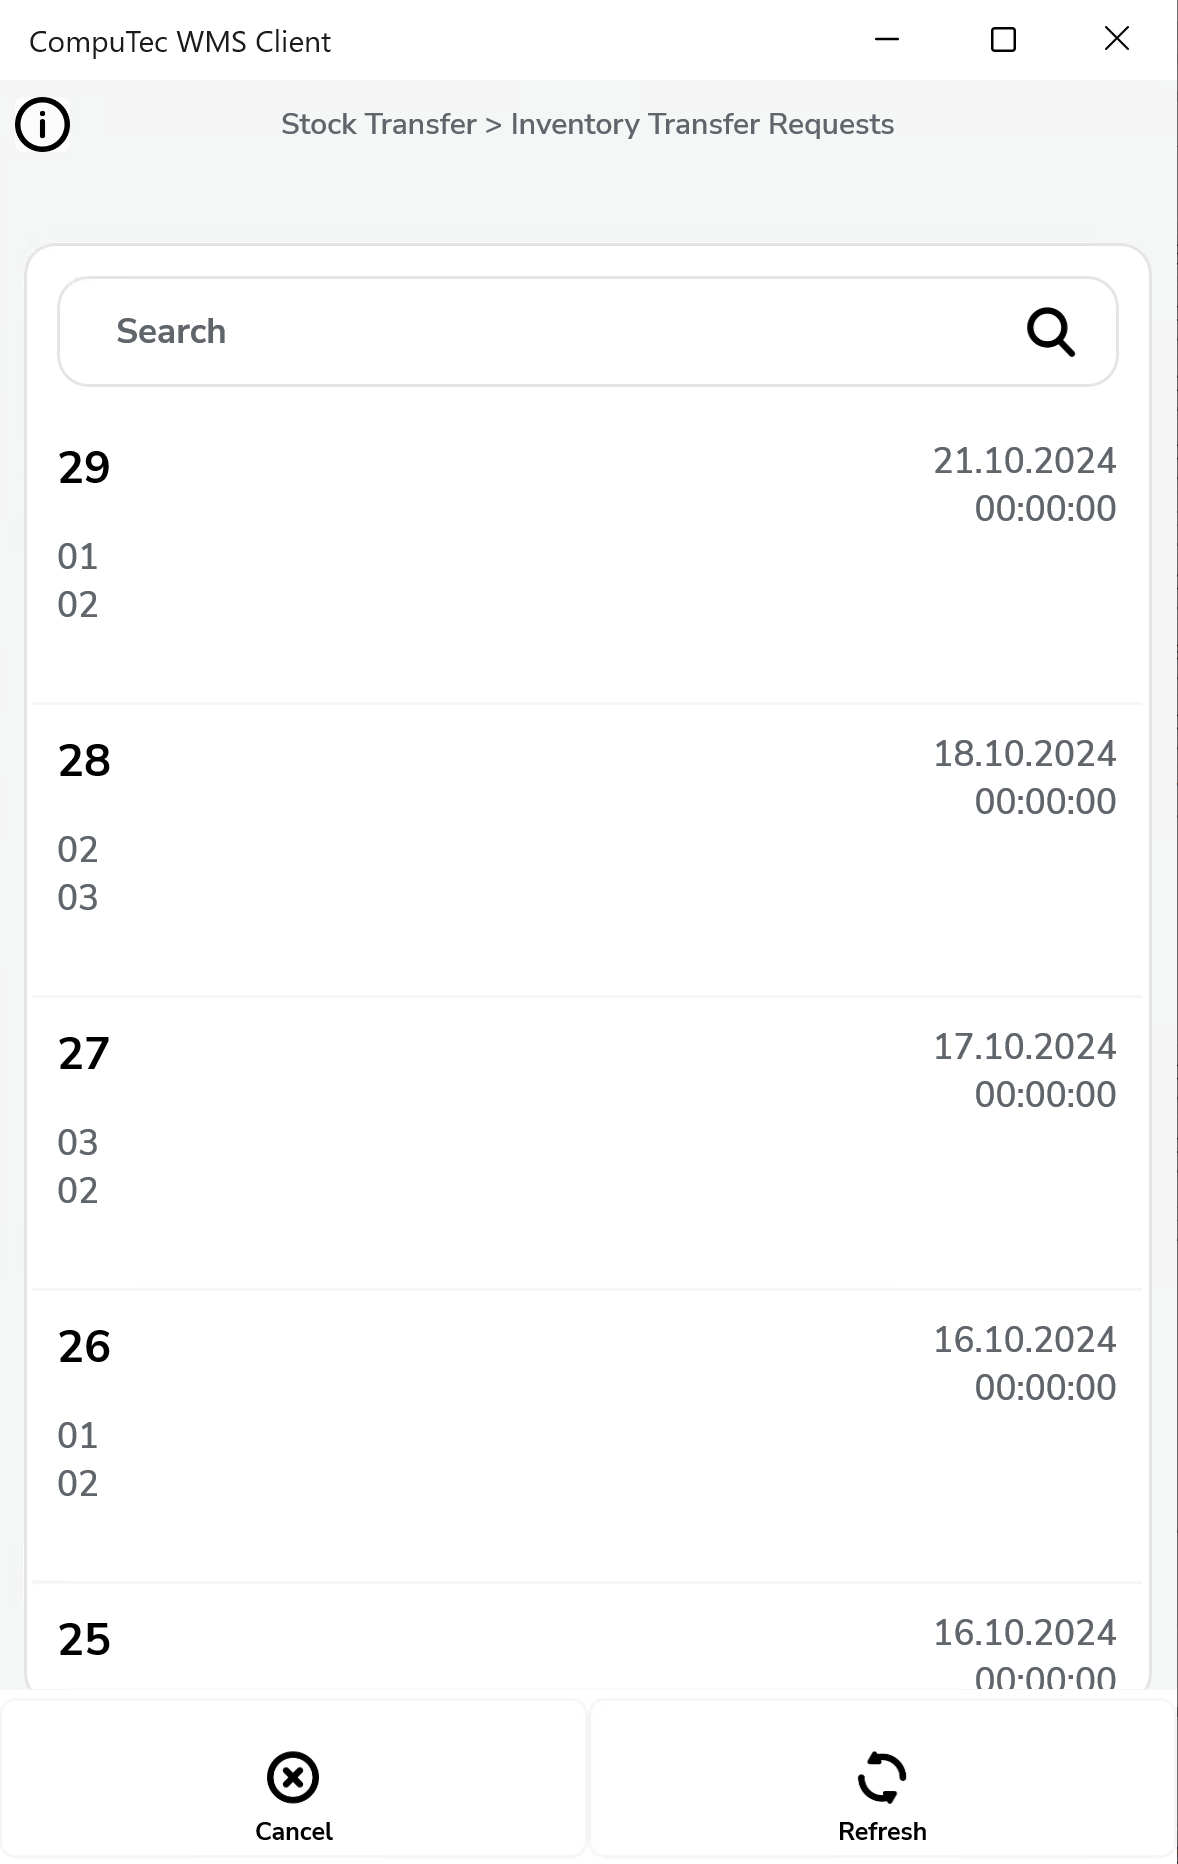This screenshot has height=1864, width=1178.
Task: Open transfer request number 29
Action: (84, 468)
